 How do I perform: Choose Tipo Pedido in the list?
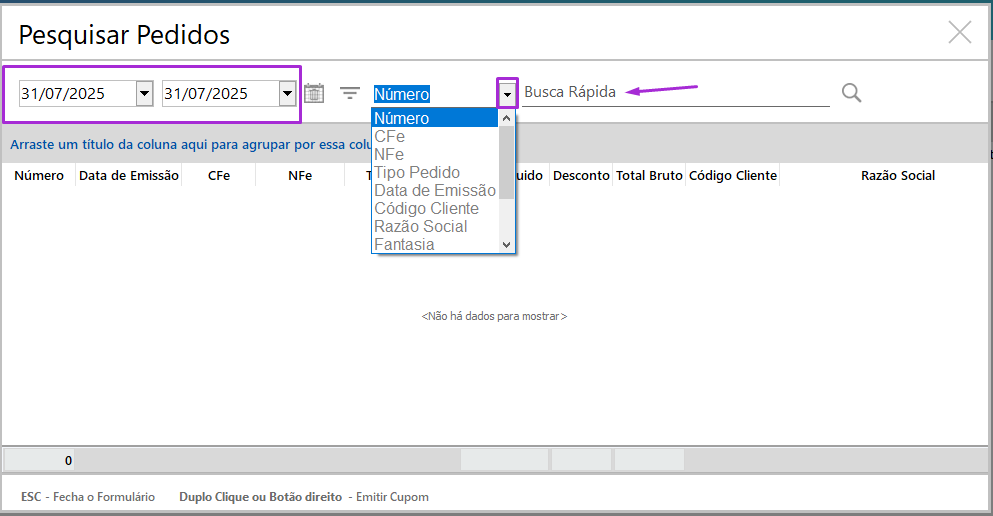tap(417, 172)
